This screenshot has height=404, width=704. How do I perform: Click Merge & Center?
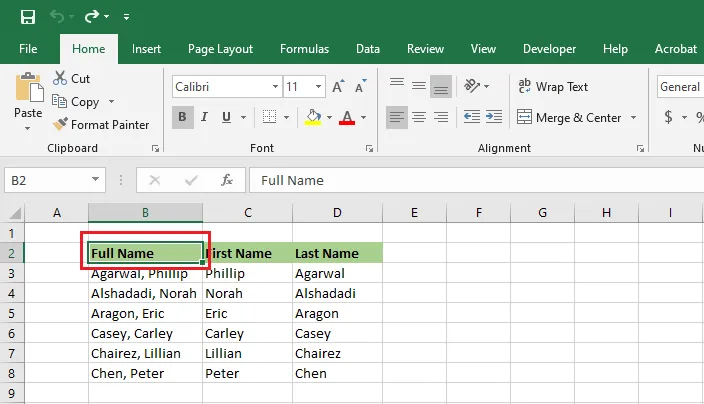[x=569, y=118]
